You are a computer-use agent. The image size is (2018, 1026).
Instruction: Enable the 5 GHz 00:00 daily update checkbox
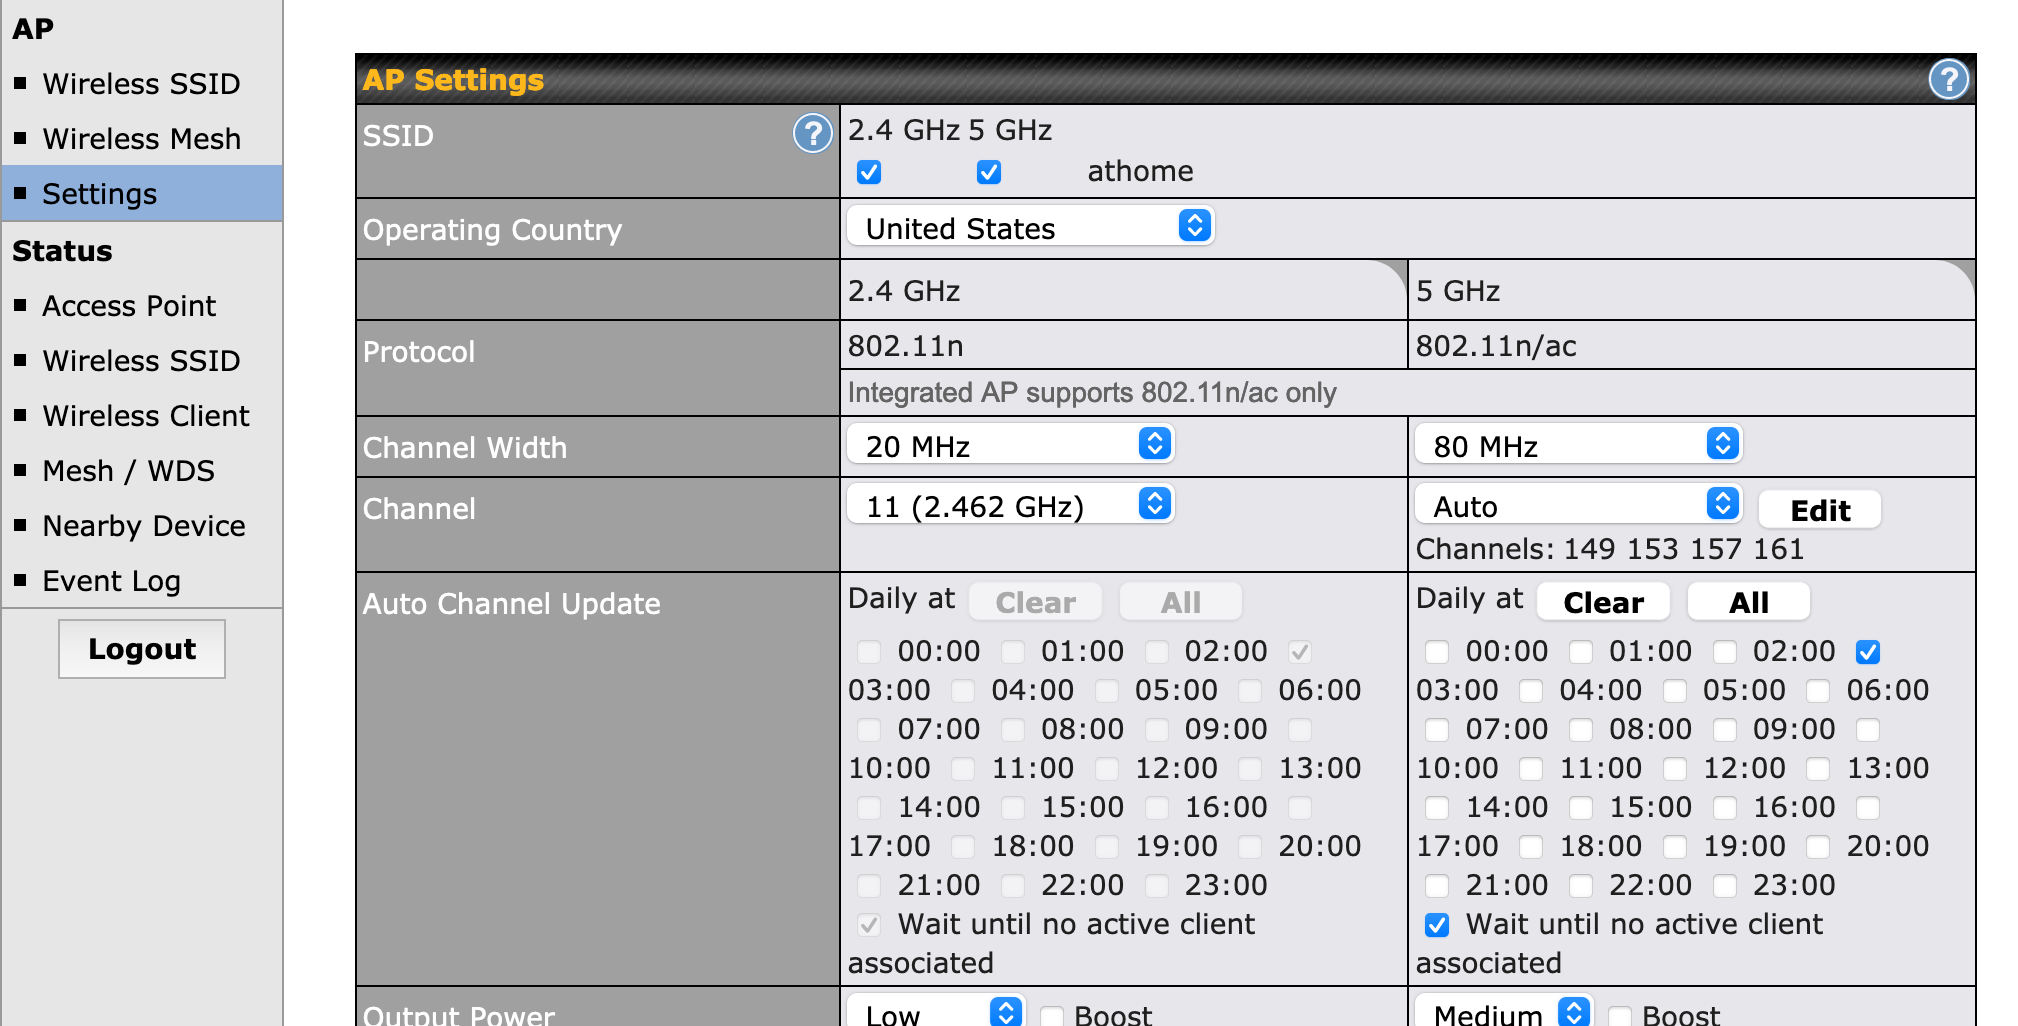1437,652
